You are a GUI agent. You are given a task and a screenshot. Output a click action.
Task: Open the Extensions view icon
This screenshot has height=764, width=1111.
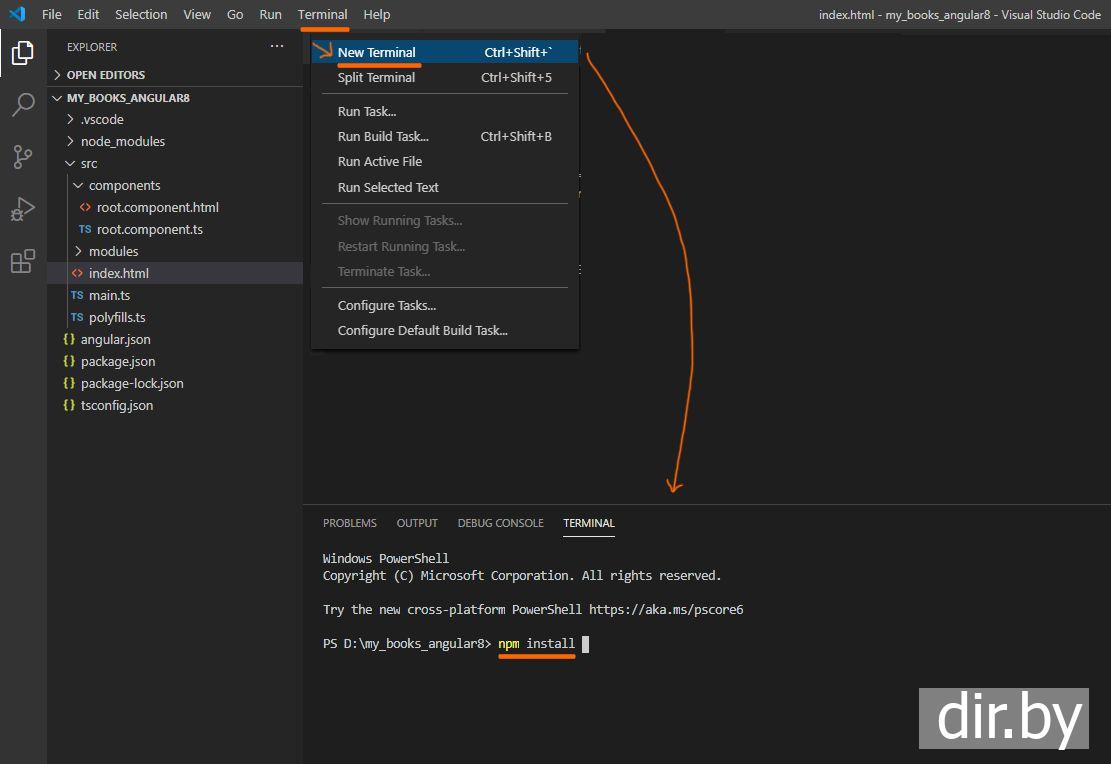22,262
